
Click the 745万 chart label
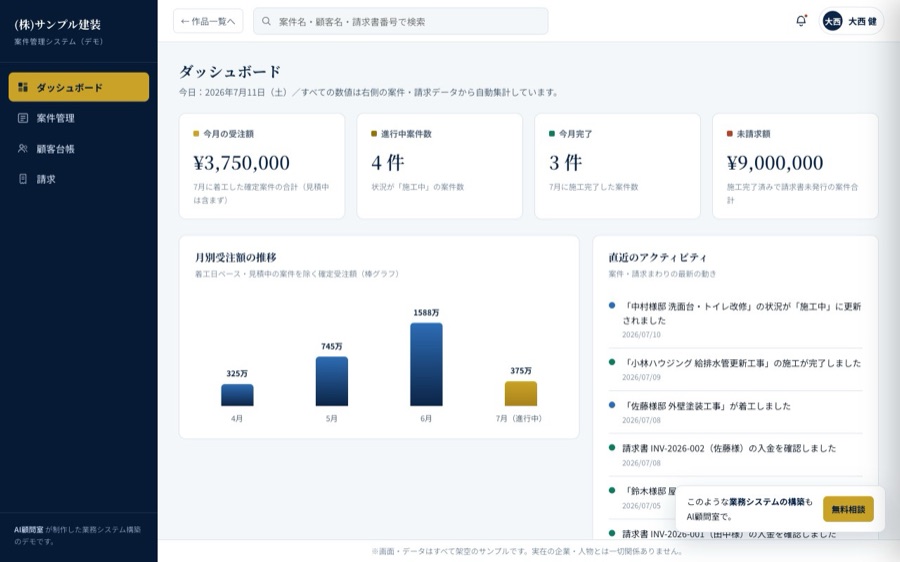click(x=332, y=347)
